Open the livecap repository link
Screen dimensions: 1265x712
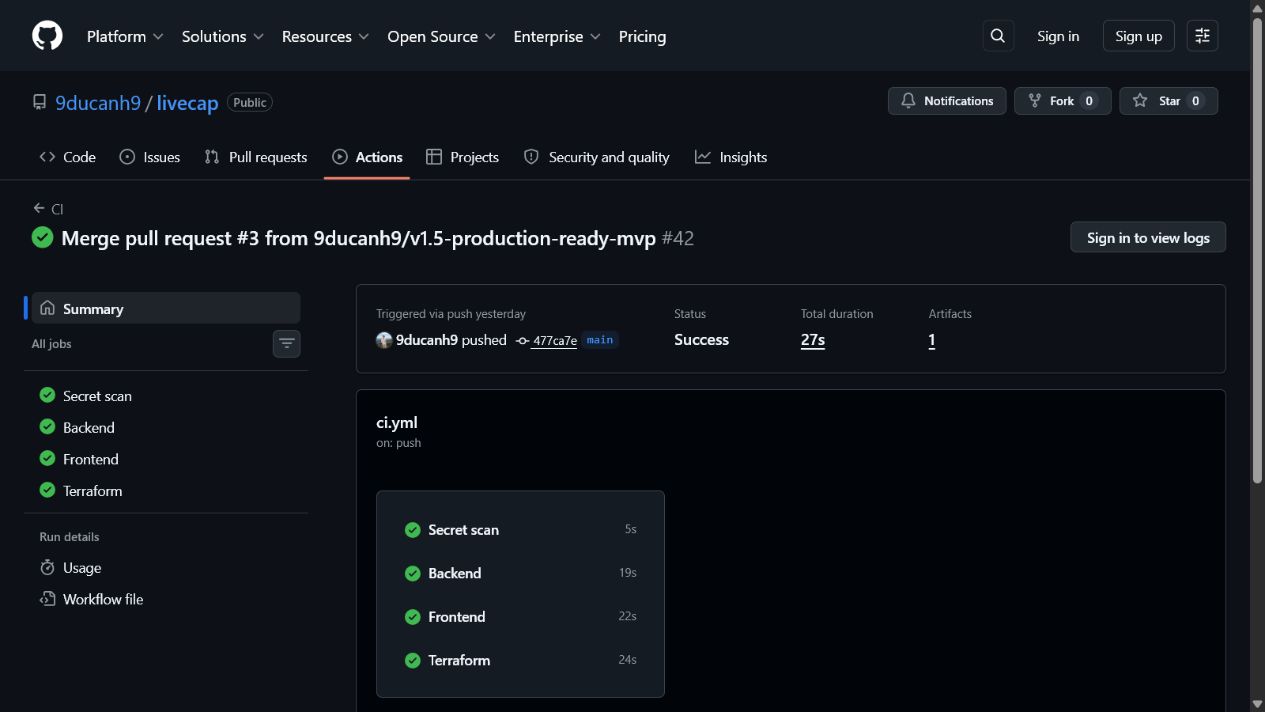pos(188,102)
